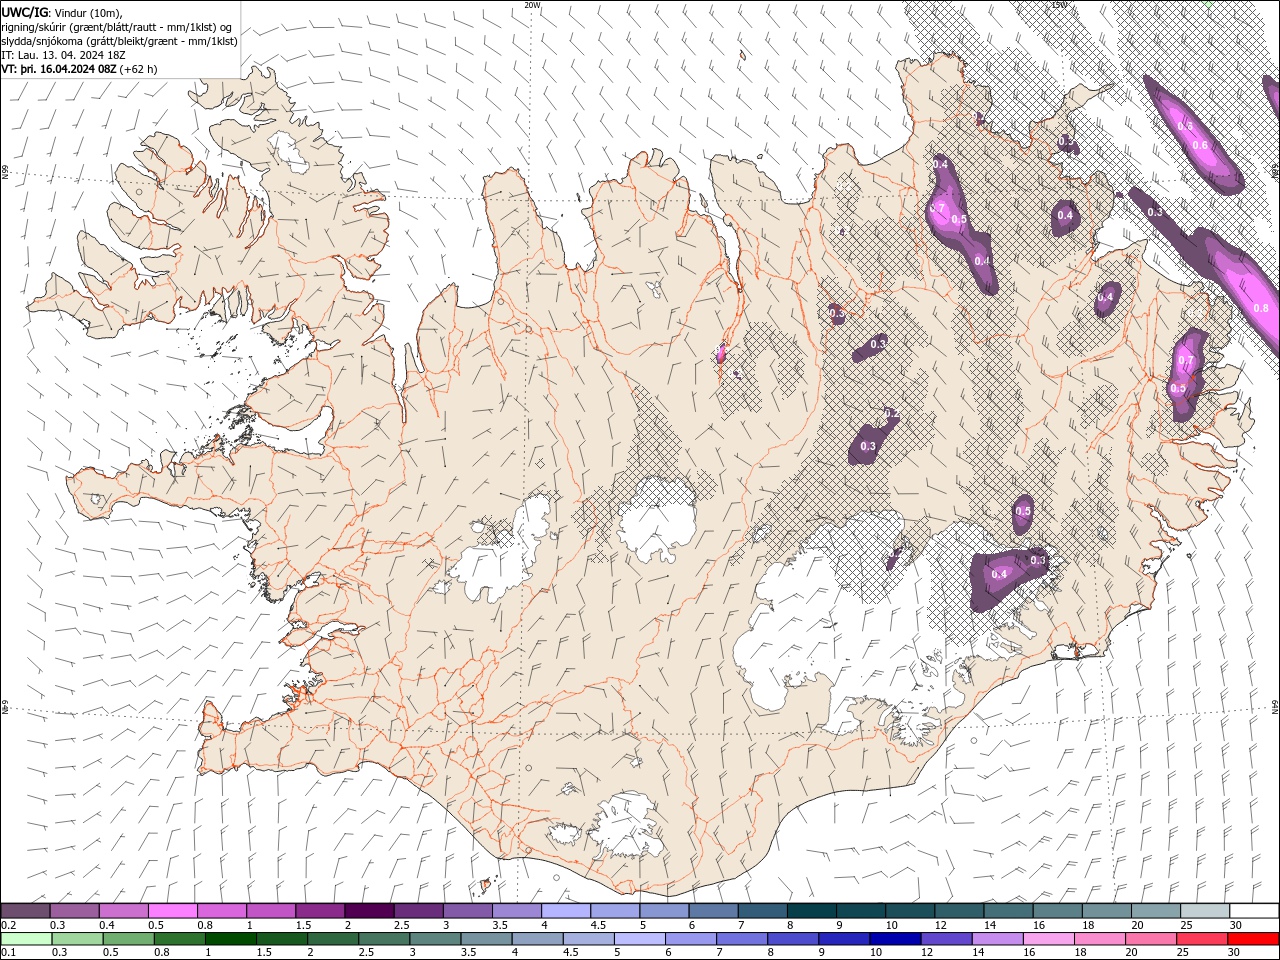Click the bottom legend swatch between 0.5 and 0.8

click(128, 939)
